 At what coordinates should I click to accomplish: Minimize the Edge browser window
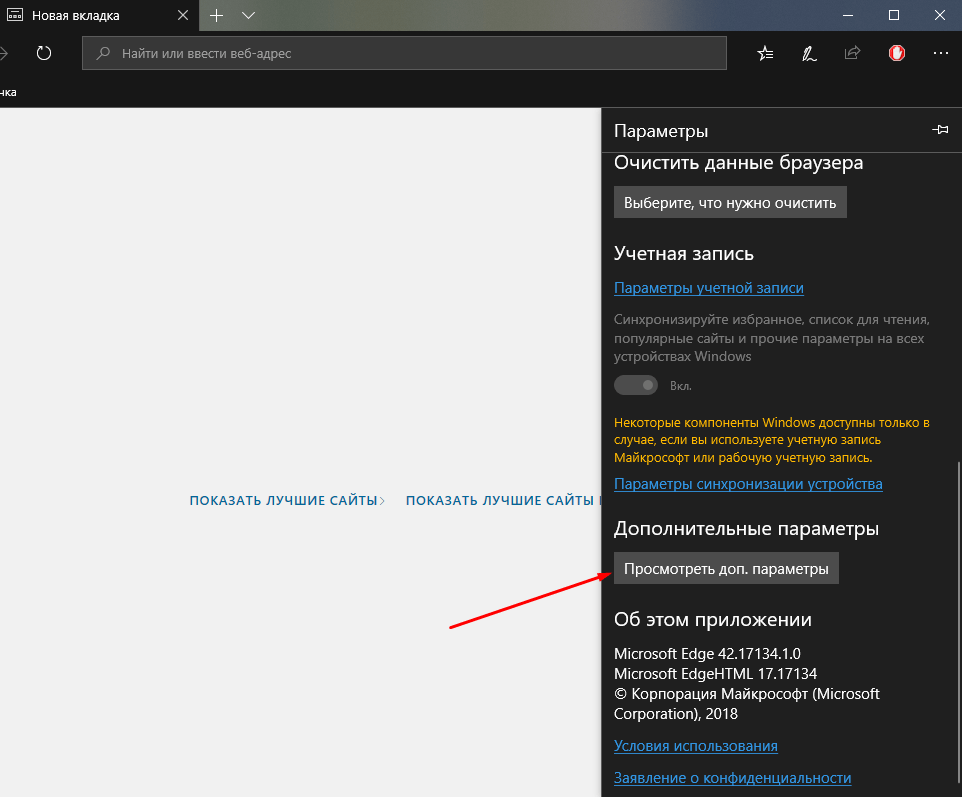(x=848, y=15)
